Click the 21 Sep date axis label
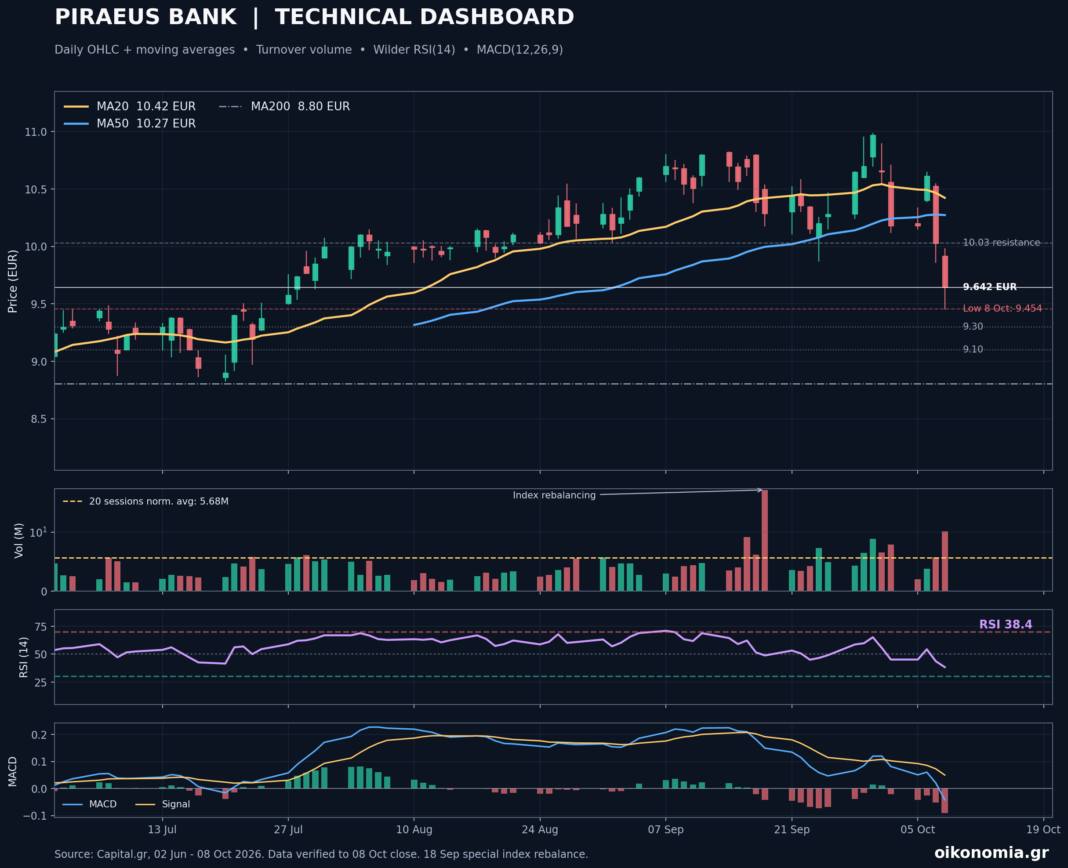Screen dimensions: 1068x868 coord(791,829)
